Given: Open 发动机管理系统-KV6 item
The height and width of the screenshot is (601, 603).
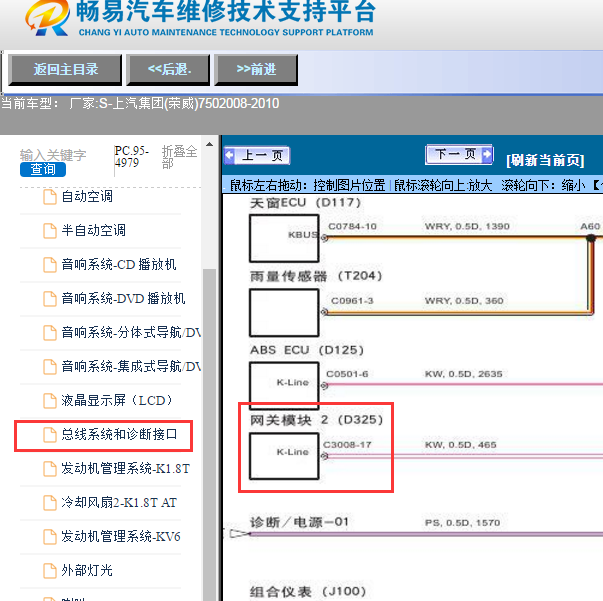Looking at the screenshot, I should 121,536.
